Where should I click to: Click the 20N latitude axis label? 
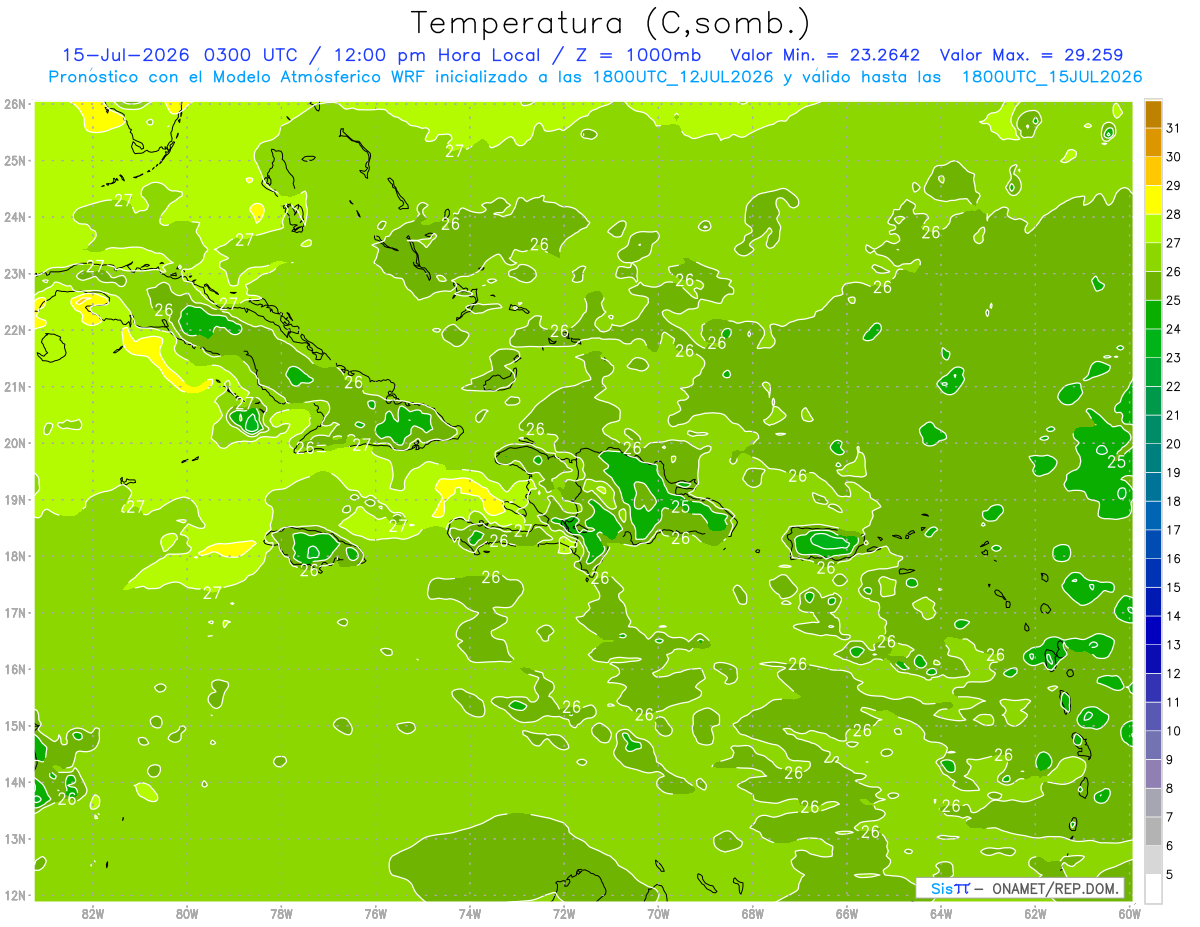pos(15,443)
